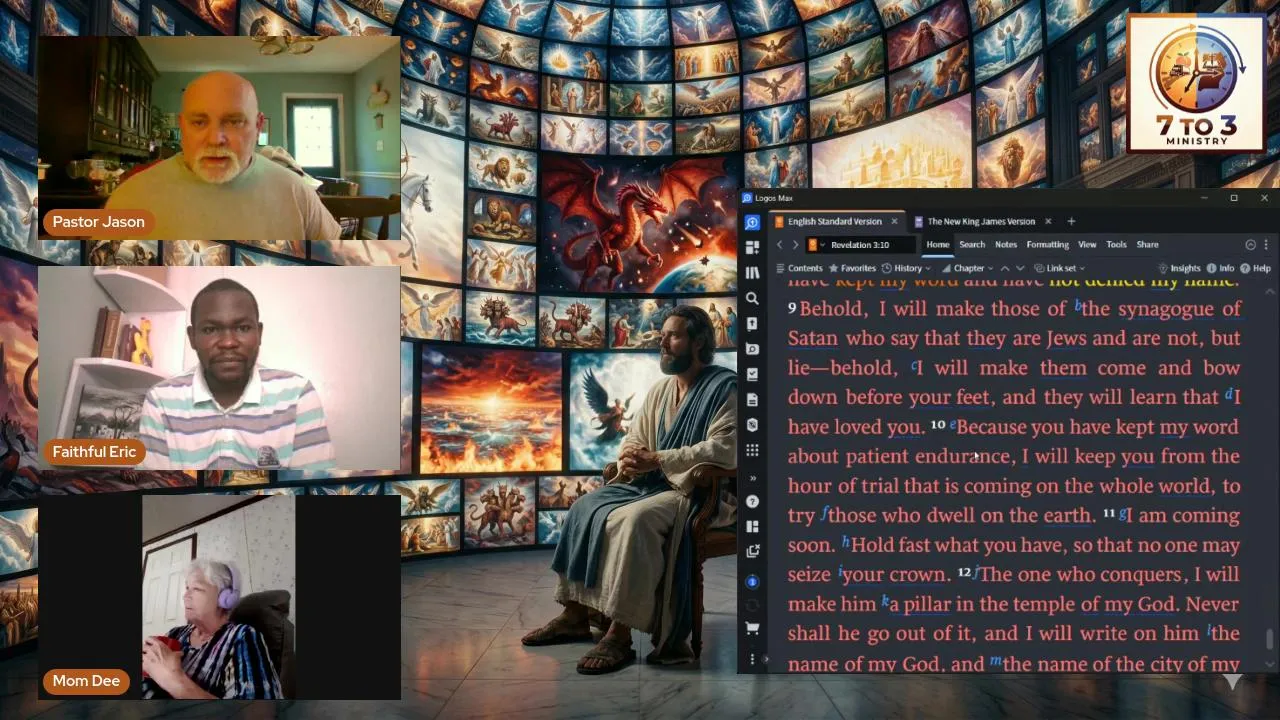1280x720 pixels.
Task: Toggle Favorites star for this passage
Action: point(852,268)
